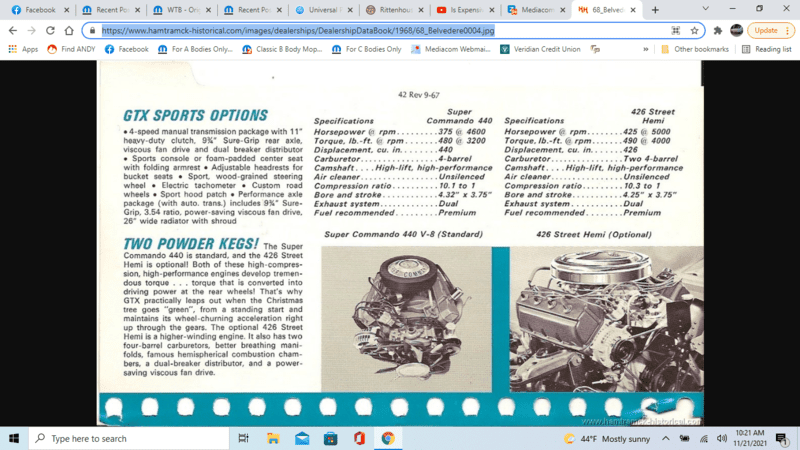Go forward to next page
Image resolution: width=800 pixels, height=450 pixels.
point(32,31)
